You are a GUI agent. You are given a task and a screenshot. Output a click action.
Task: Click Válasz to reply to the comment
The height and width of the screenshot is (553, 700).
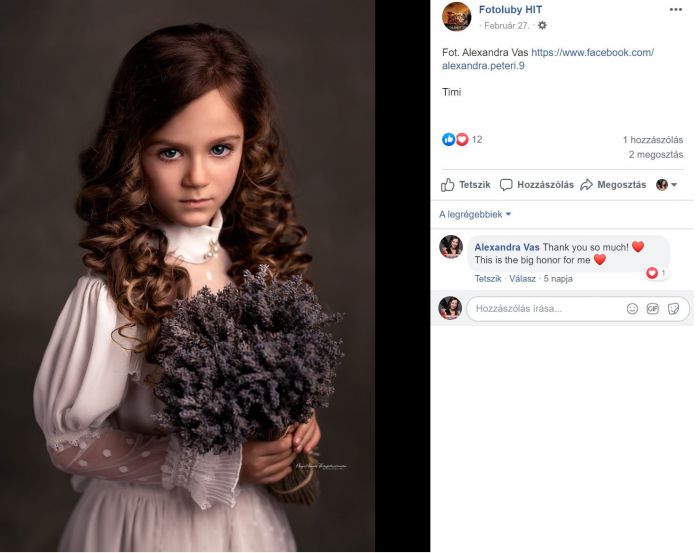[x=522, y=279]
